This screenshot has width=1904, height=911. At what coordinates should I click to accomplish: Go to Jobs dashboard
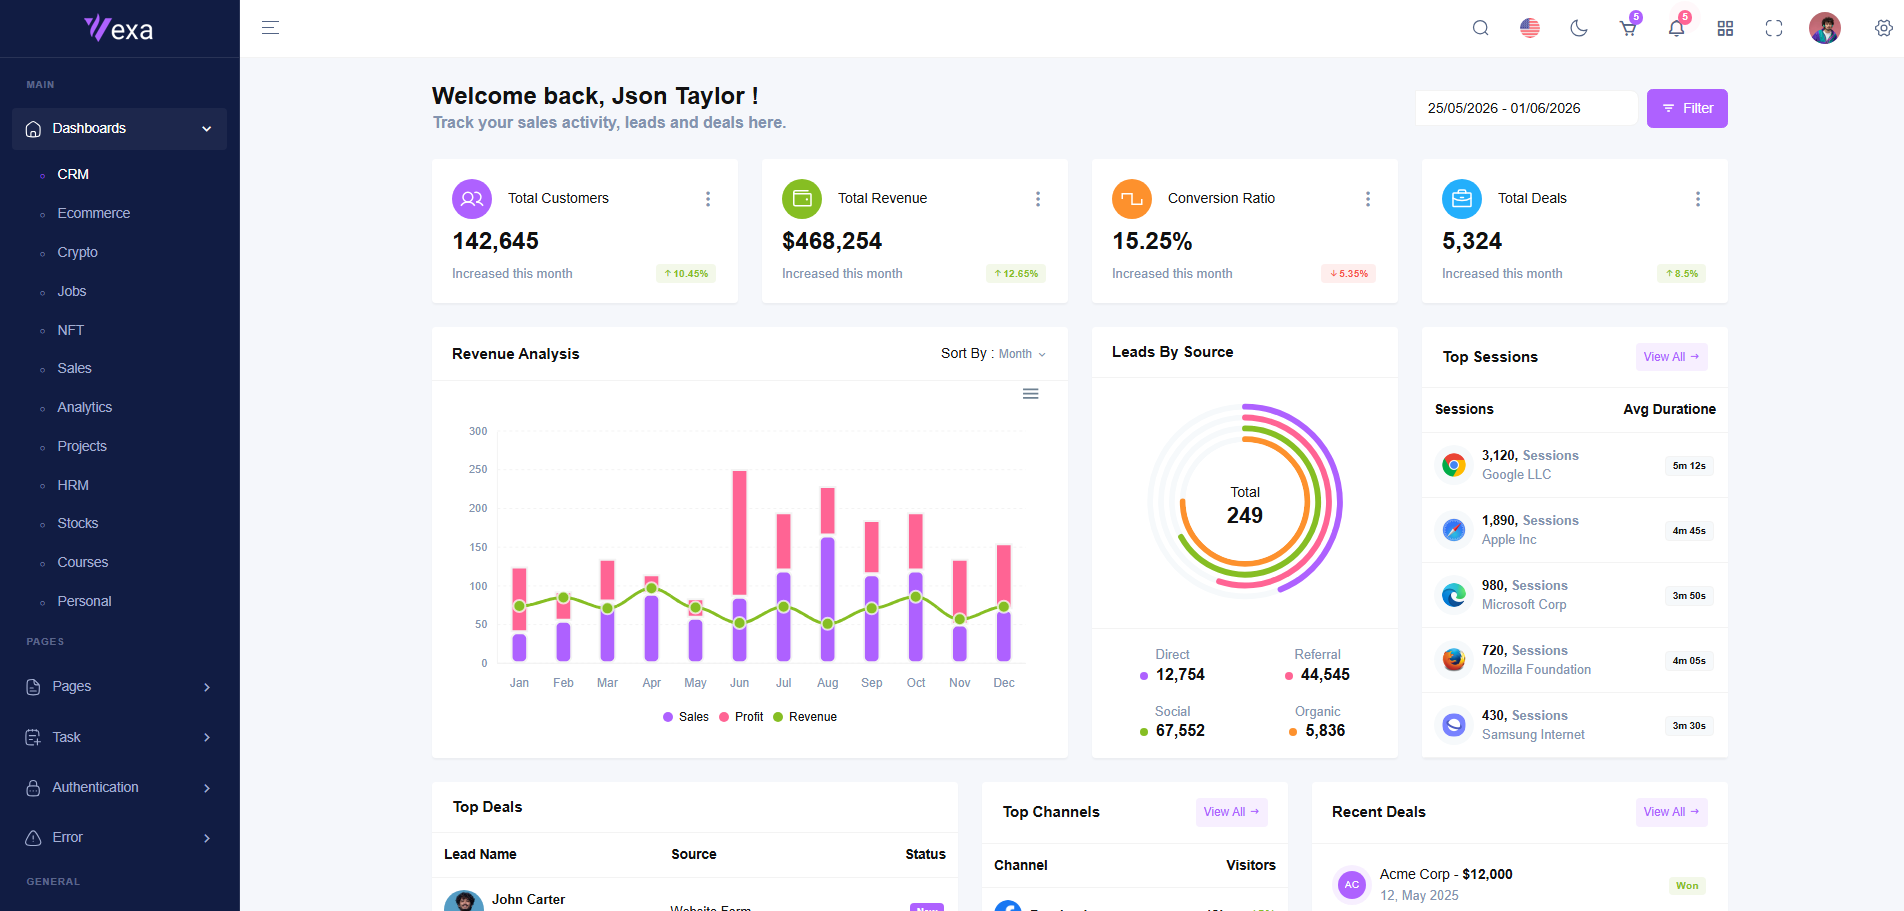(72, 291)
